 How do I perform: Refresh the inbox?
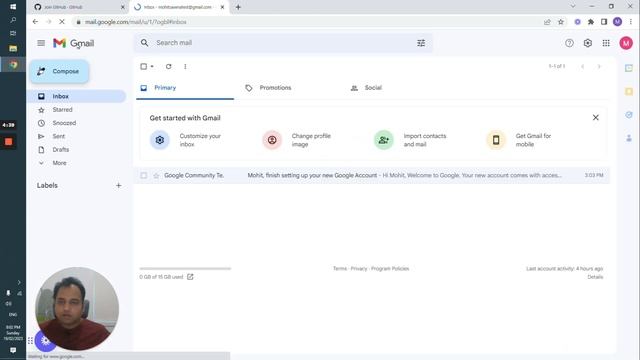[168, 66]
